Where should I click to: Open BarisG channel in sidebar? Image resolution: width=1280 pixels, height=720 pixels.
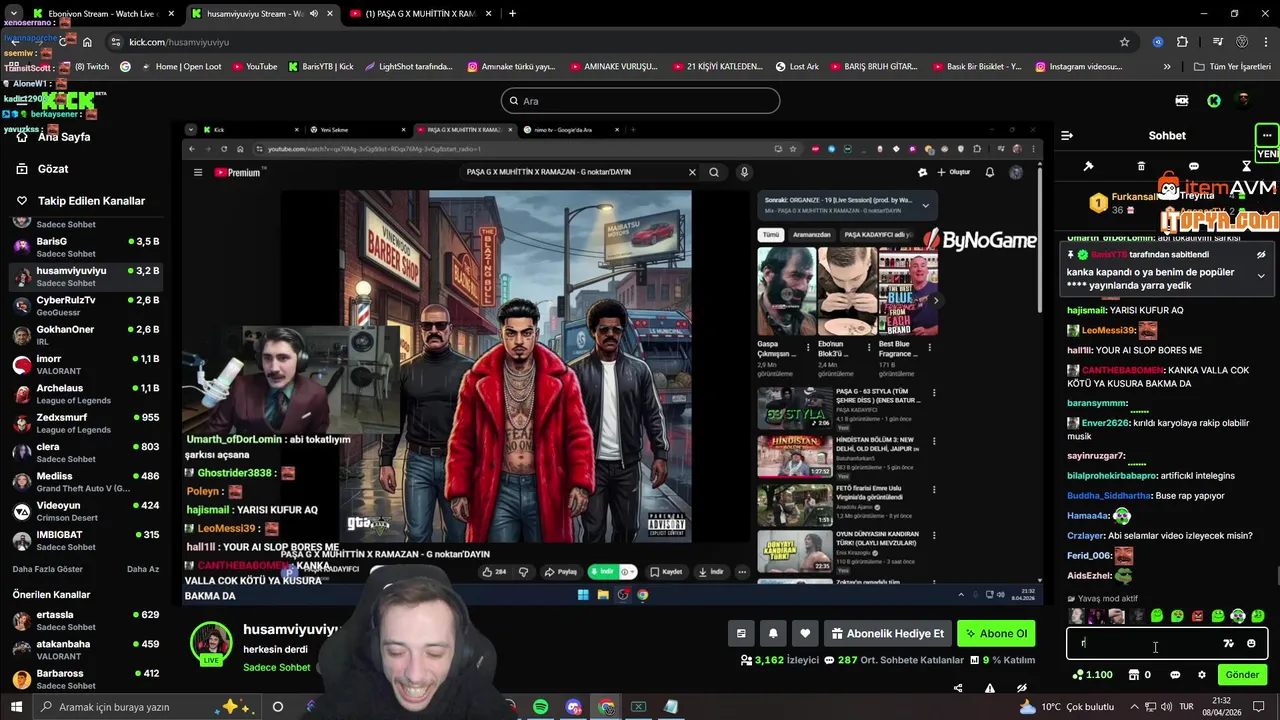coord(85,247)
